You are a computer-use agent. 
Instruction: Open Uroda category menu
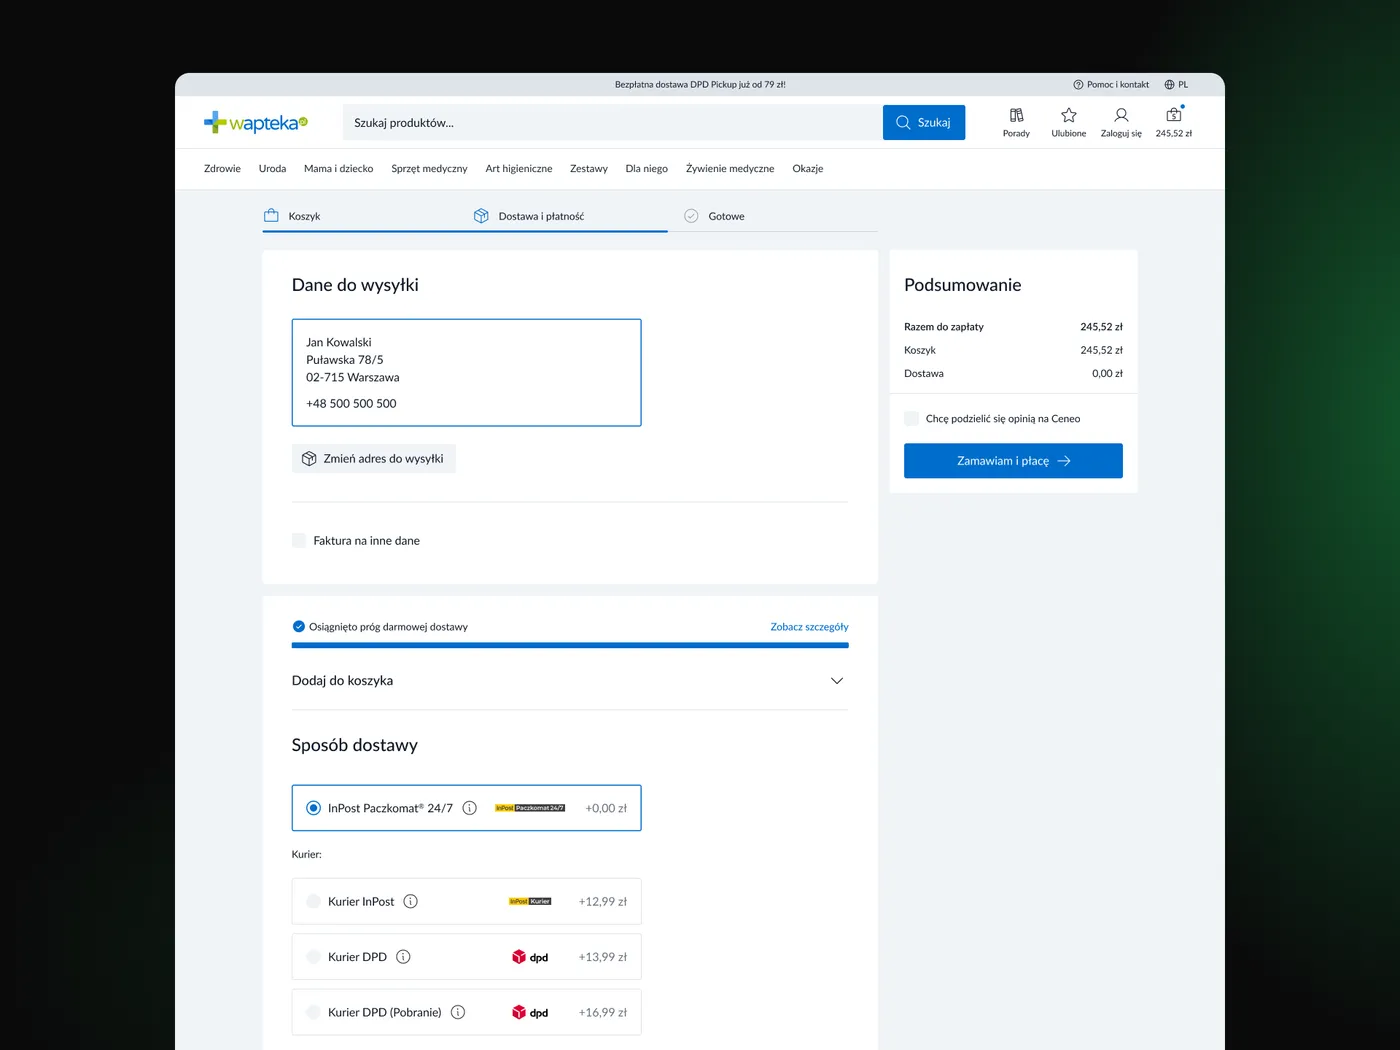click(x=272, y=169)
